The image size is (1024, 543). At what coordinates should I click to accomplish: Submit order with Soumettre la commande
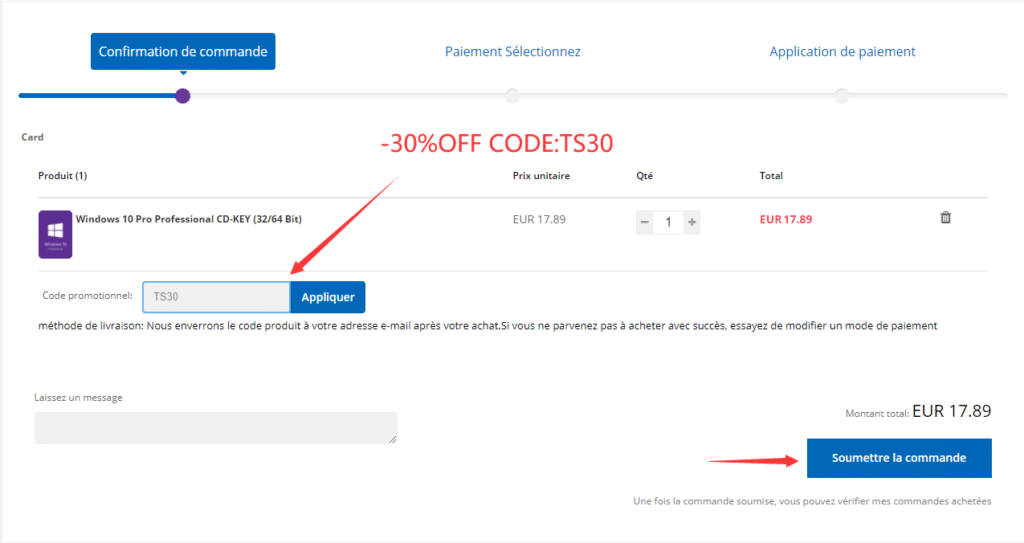pos(899,457)
